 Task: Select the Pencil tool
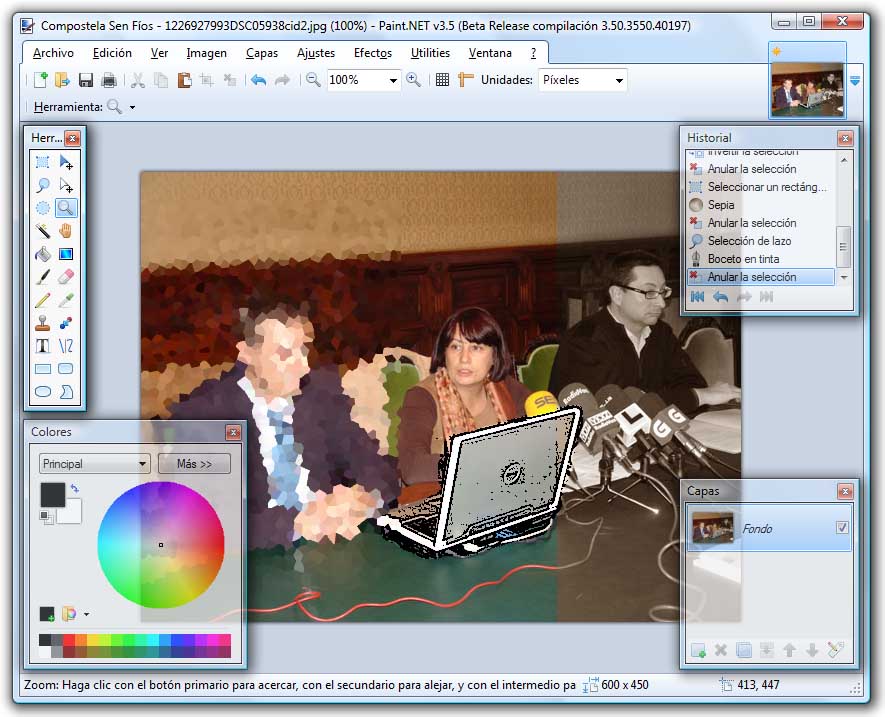pyautogui.click(x=43, y=300)
